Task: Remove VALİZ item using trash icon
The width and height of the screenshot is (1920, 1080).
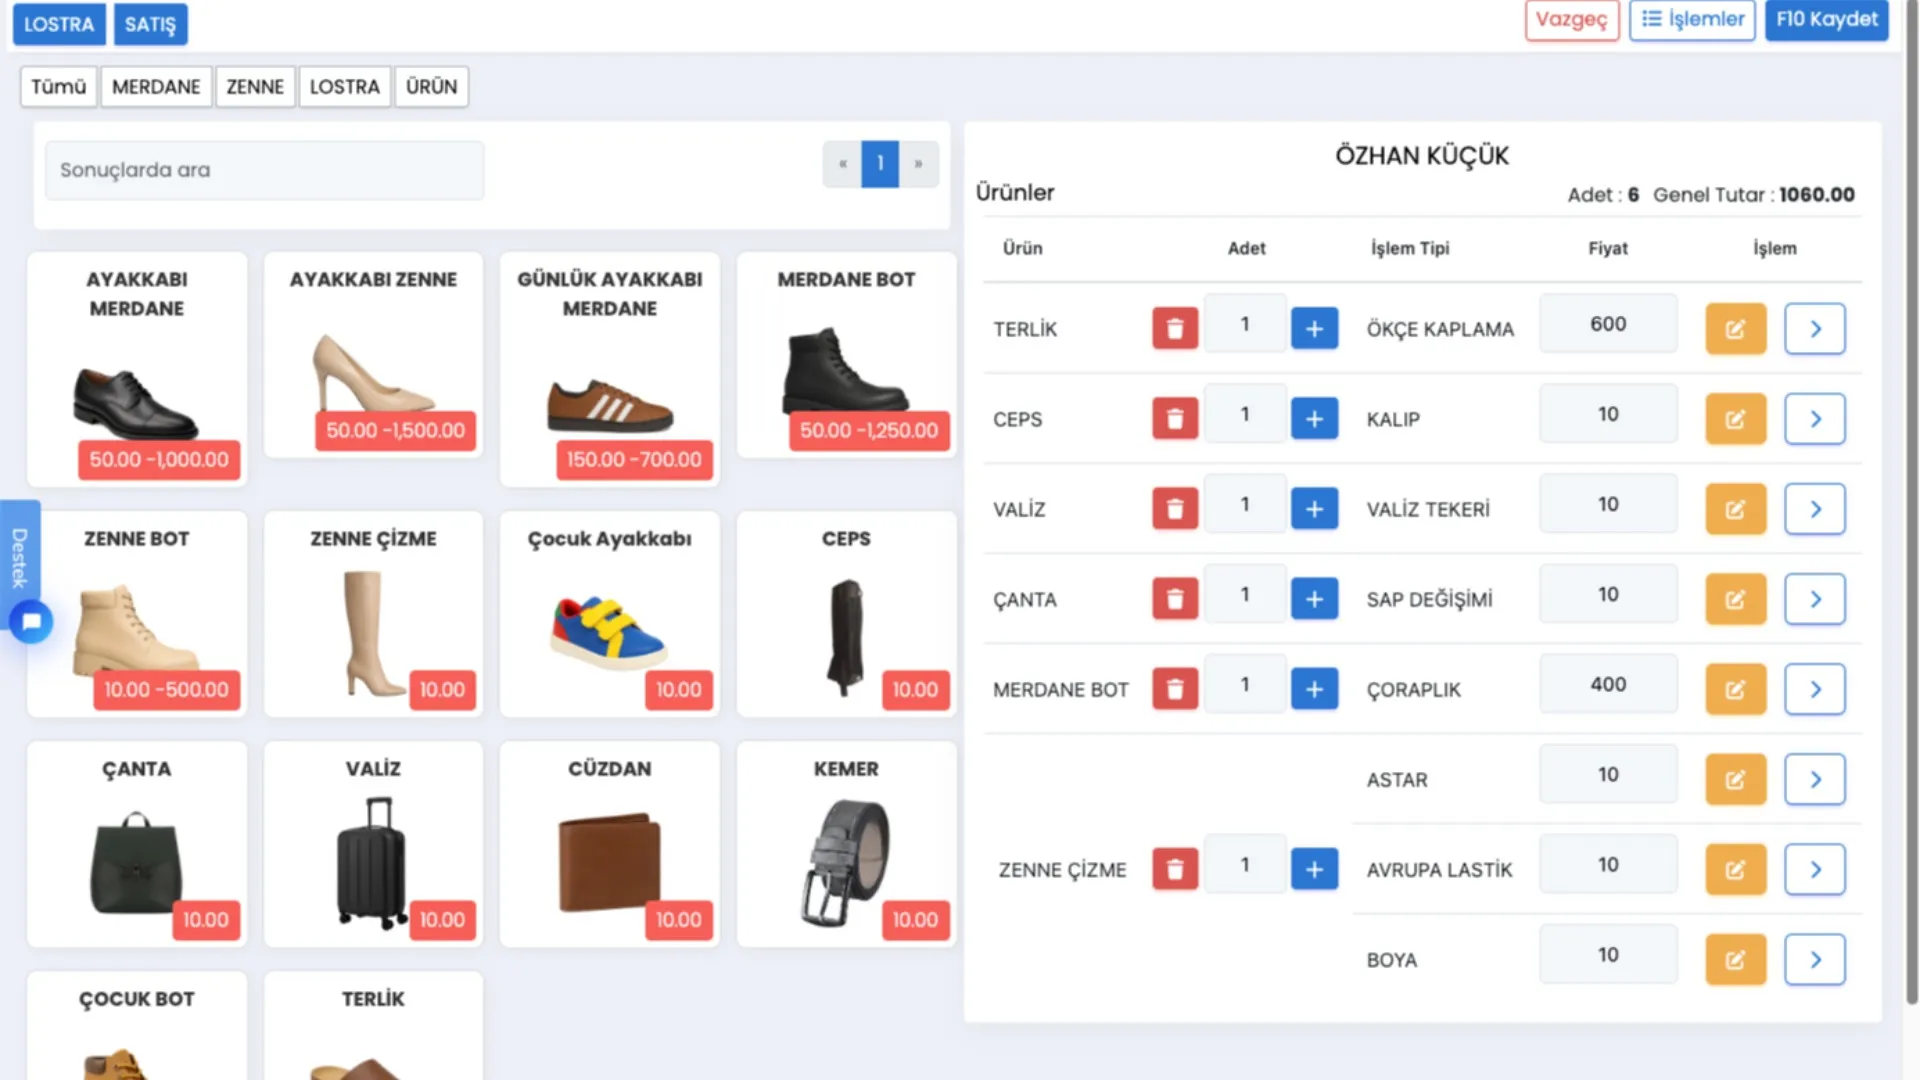Action: point(1175,508)
